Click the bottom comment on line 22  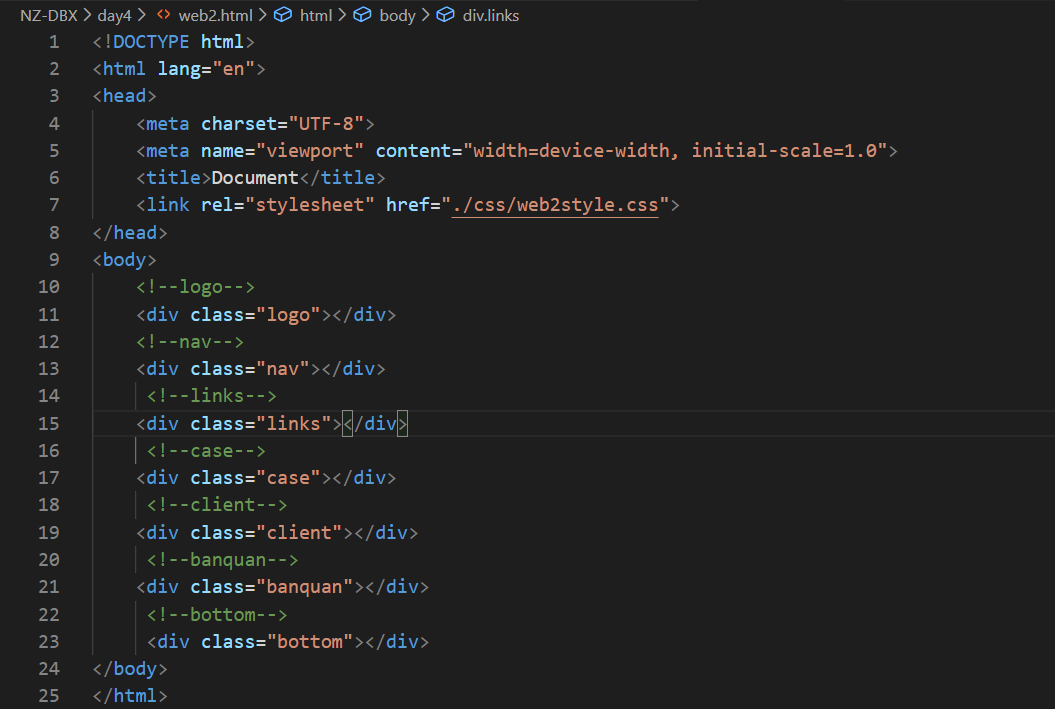coord(217,615)
